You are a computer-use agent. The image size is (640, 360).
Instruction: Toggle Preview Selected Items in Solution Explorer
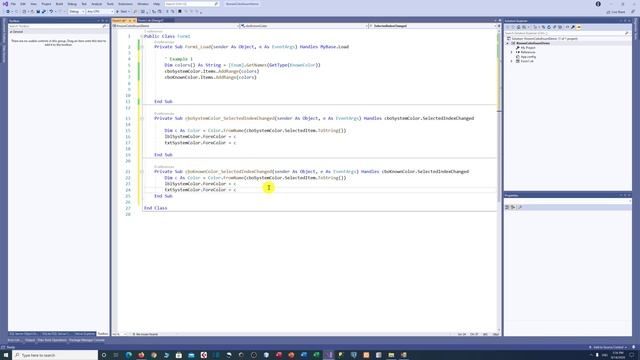point(579,27)
